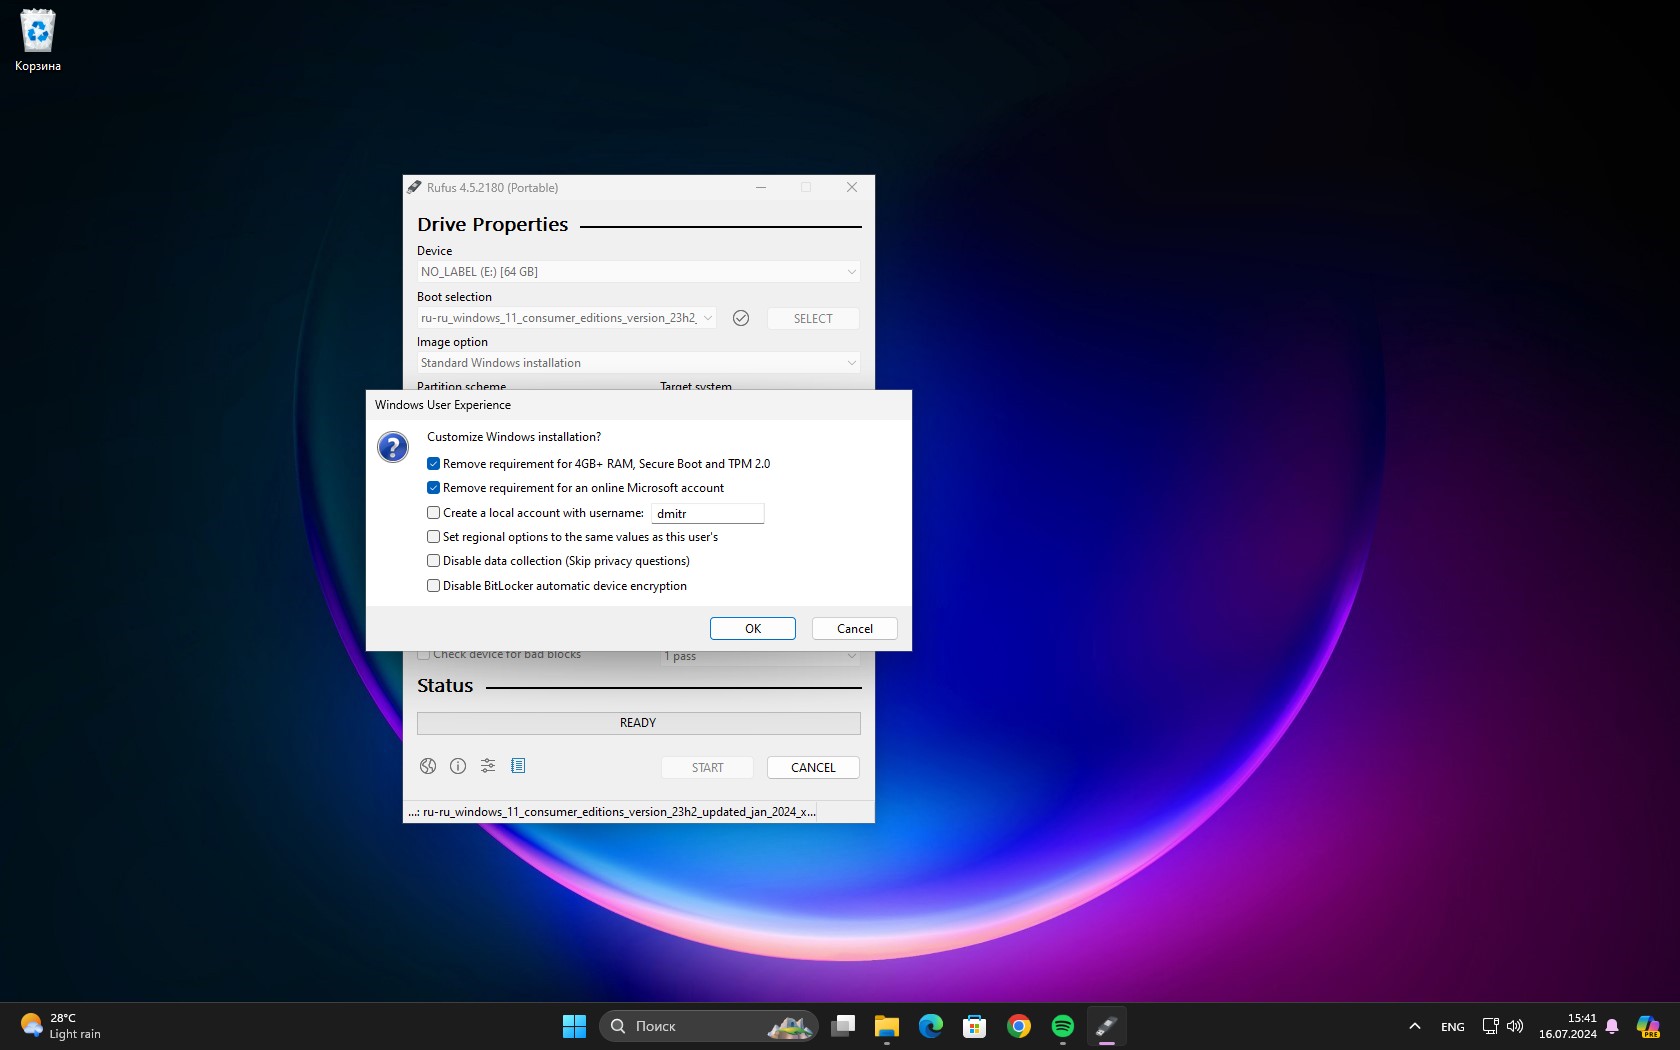Enable Set regional options to same values
Viewport: 1680px width, 1050px height.
(x=433, y=537)
